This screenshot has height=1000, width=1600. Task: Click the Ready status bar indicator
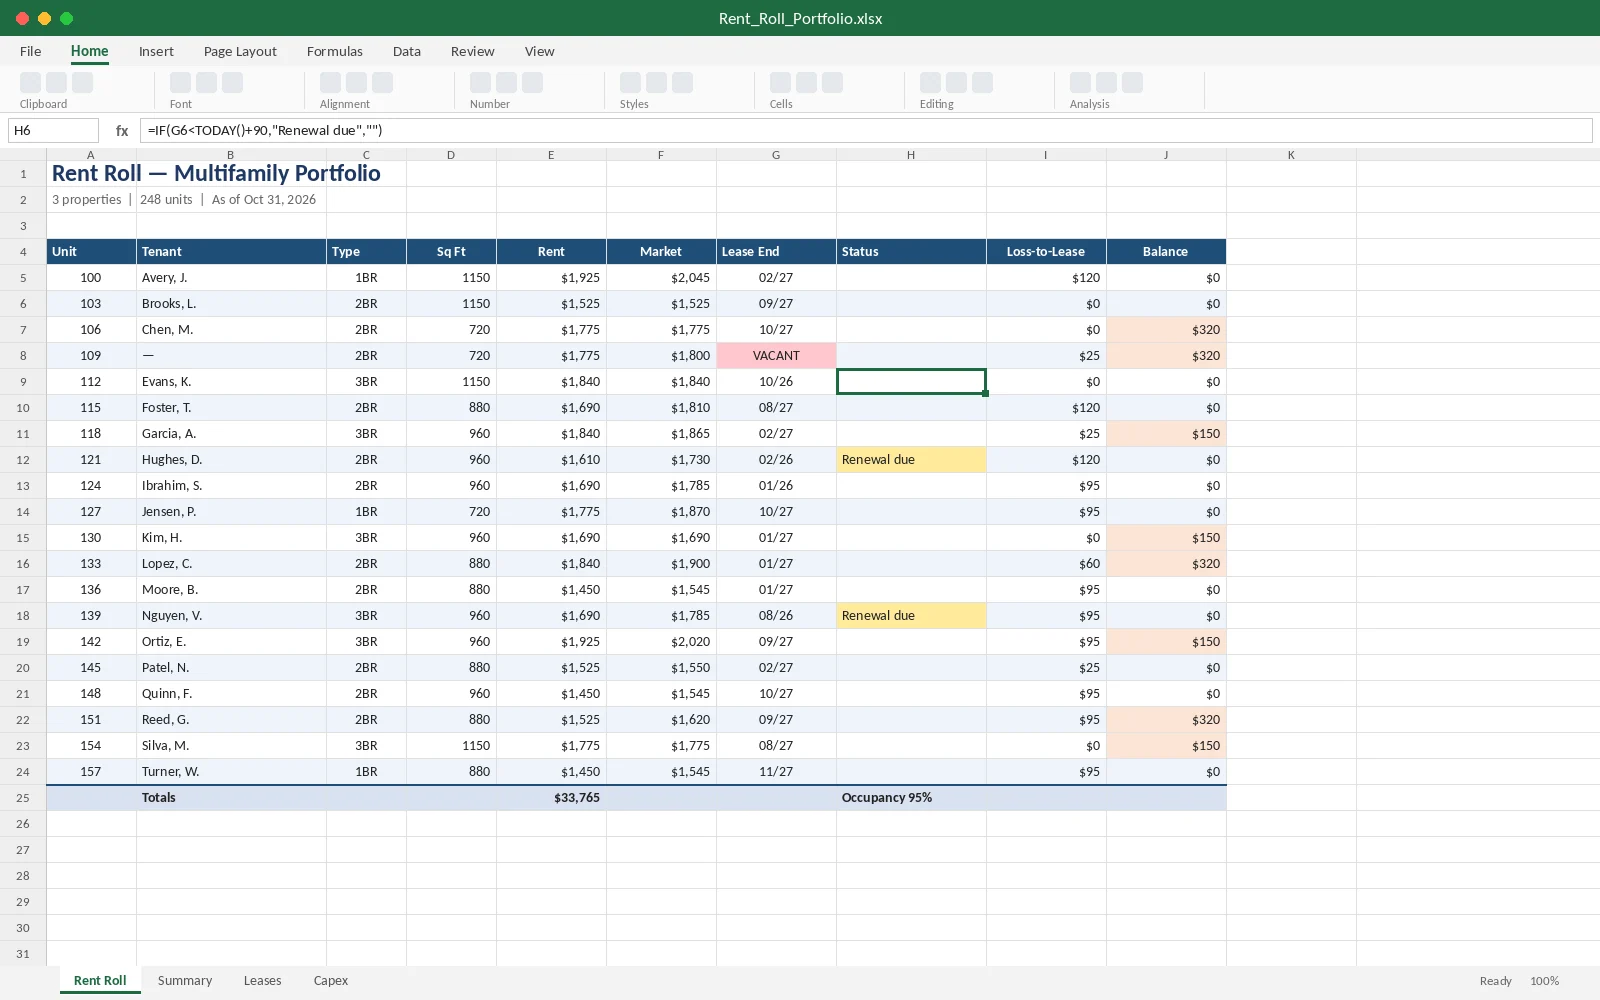pos(1495,981)
